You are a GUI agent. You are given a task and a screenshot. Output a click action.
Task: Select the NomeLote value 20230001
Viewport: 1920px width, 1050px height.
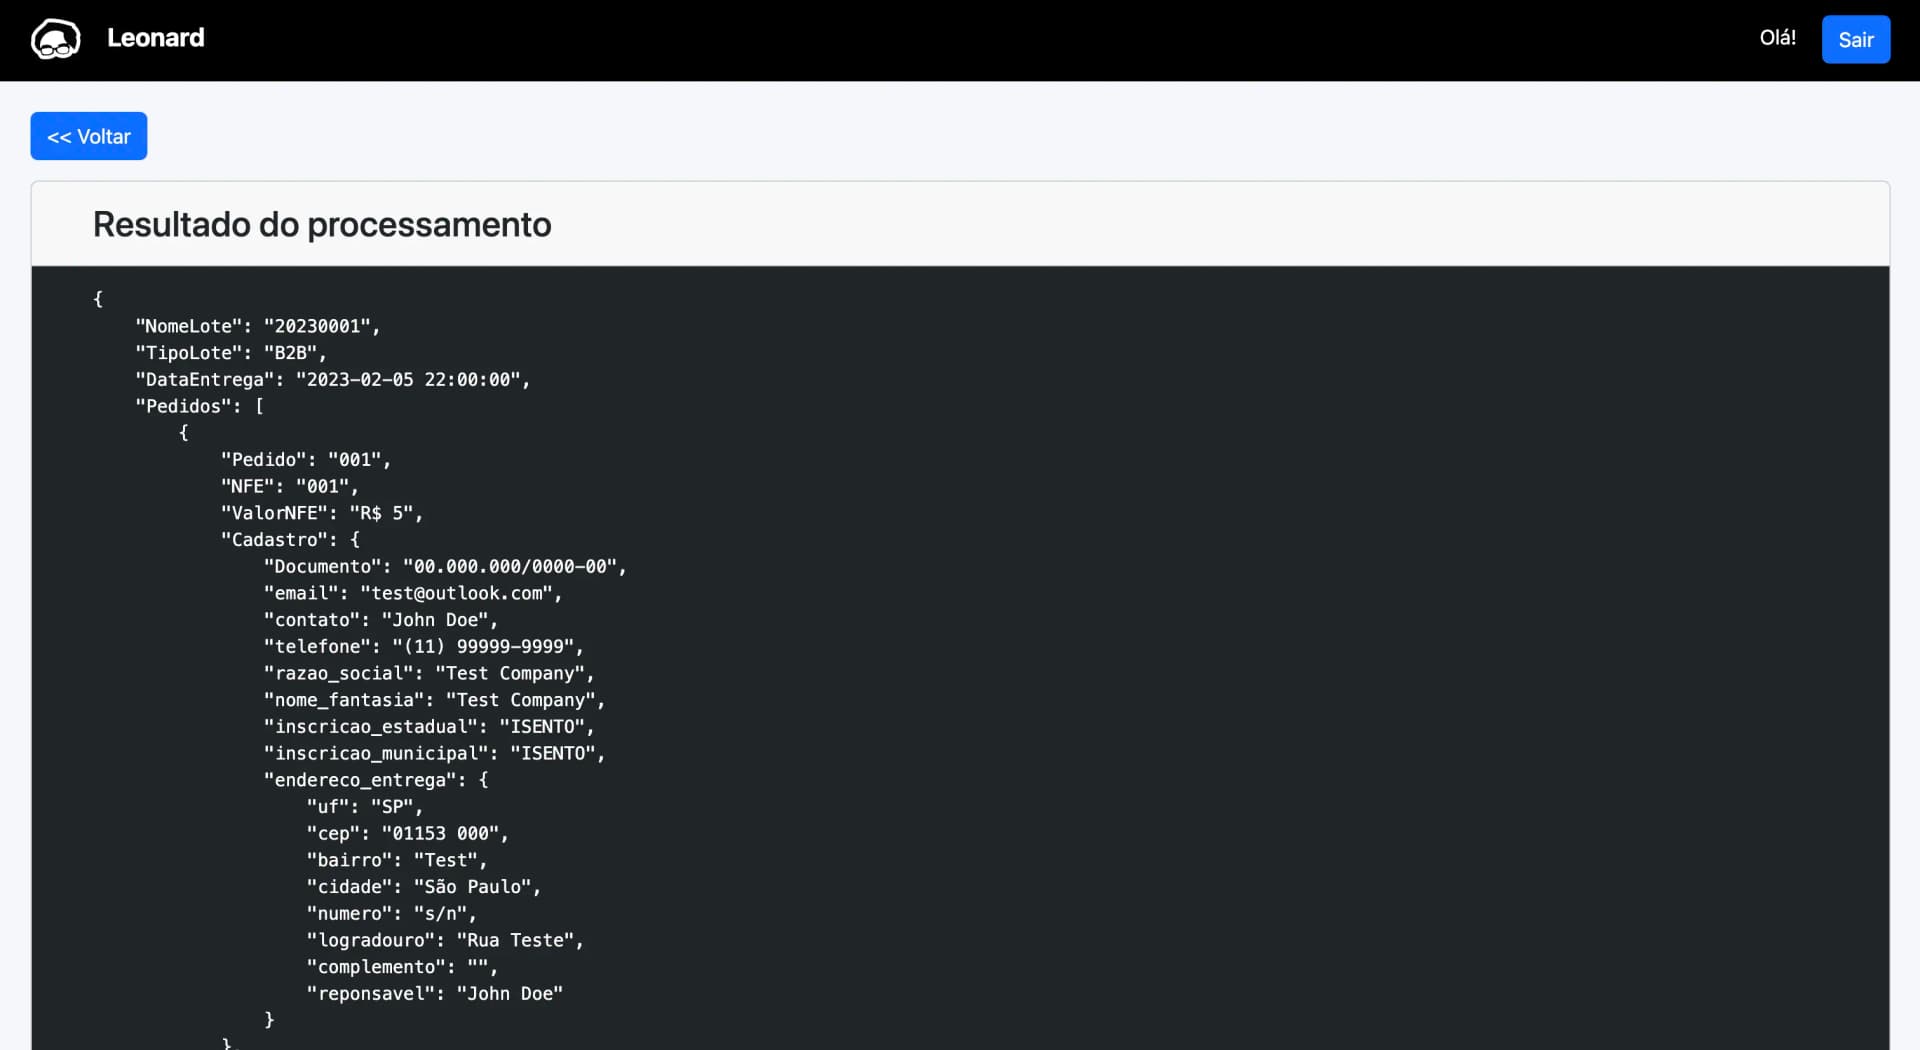[321, 325]
